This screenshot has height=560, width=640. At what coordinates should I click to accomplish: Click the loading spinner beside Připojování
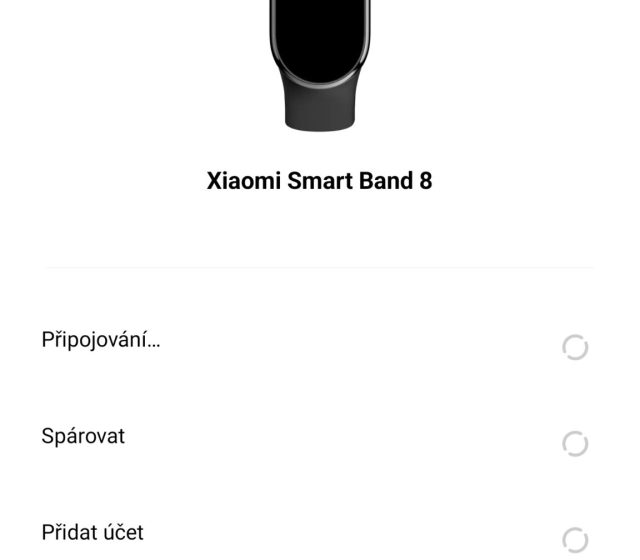(575, 347)
